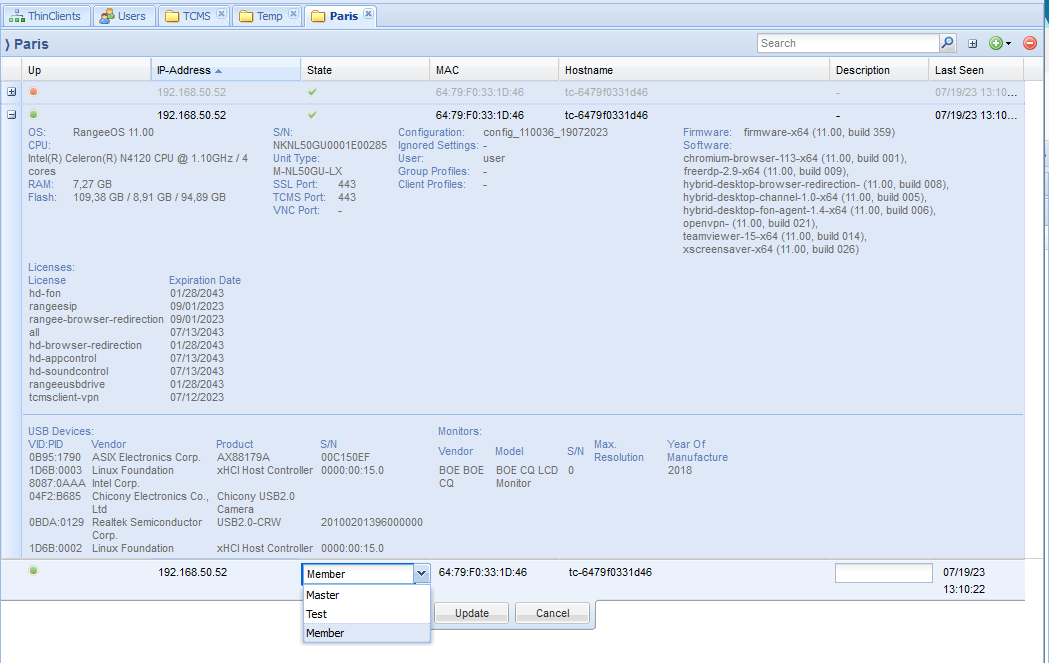Click the ThinClients network icon
Viewport: 1049px width, 663px height.
[16, 16]
